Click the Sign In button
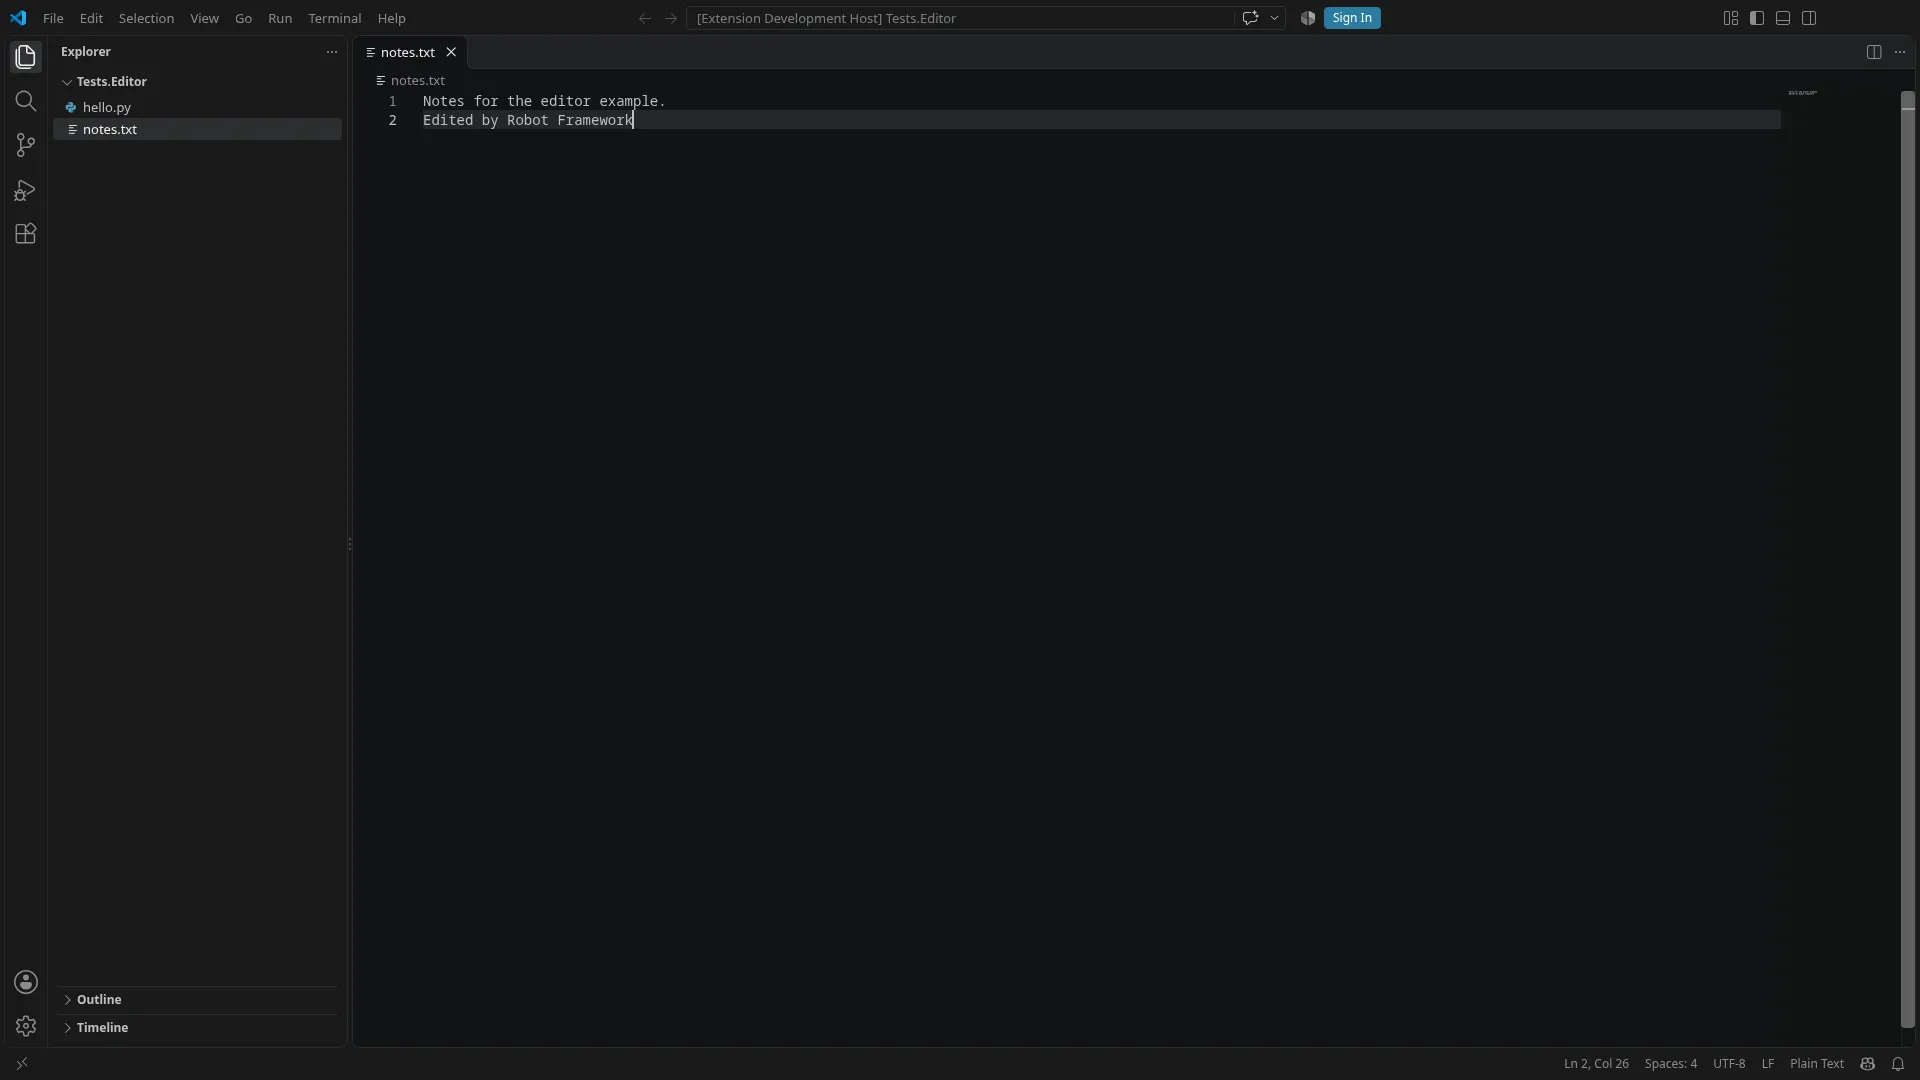This screenshot has width=1920, height=1080. (x=1352, y=18)
